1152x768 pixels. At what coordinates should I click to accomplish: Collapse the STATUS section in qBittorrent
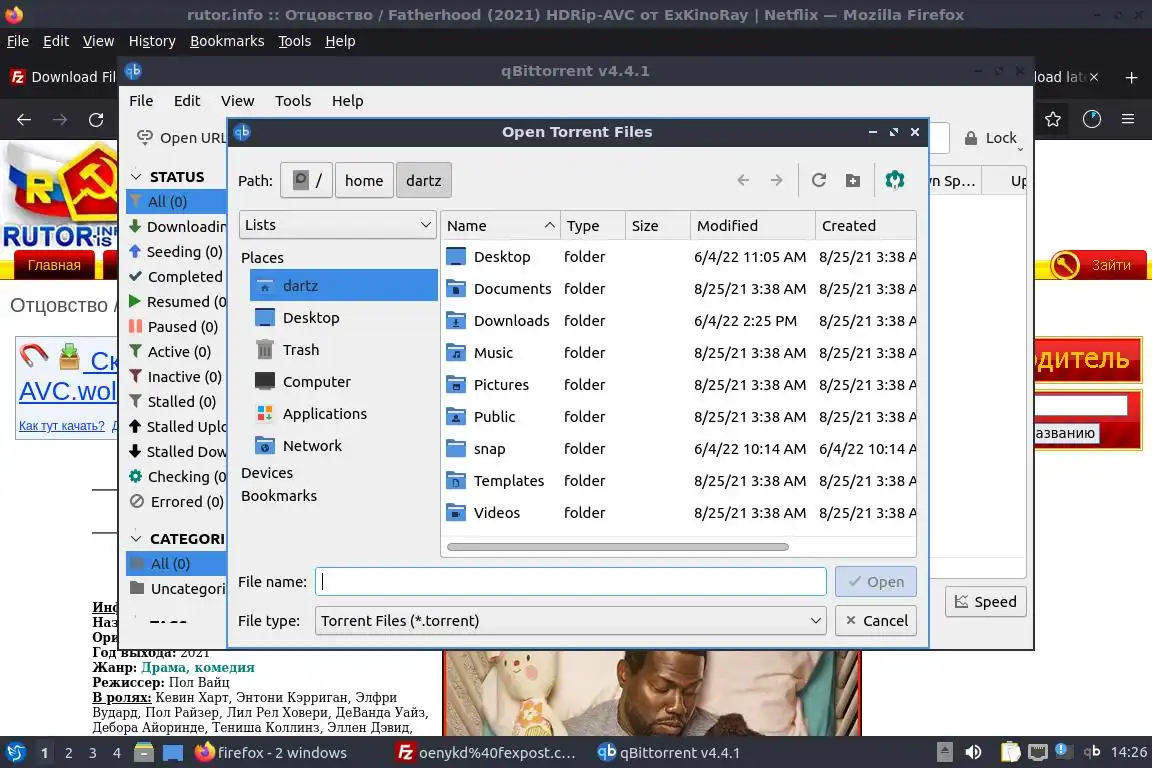[135, 176]
